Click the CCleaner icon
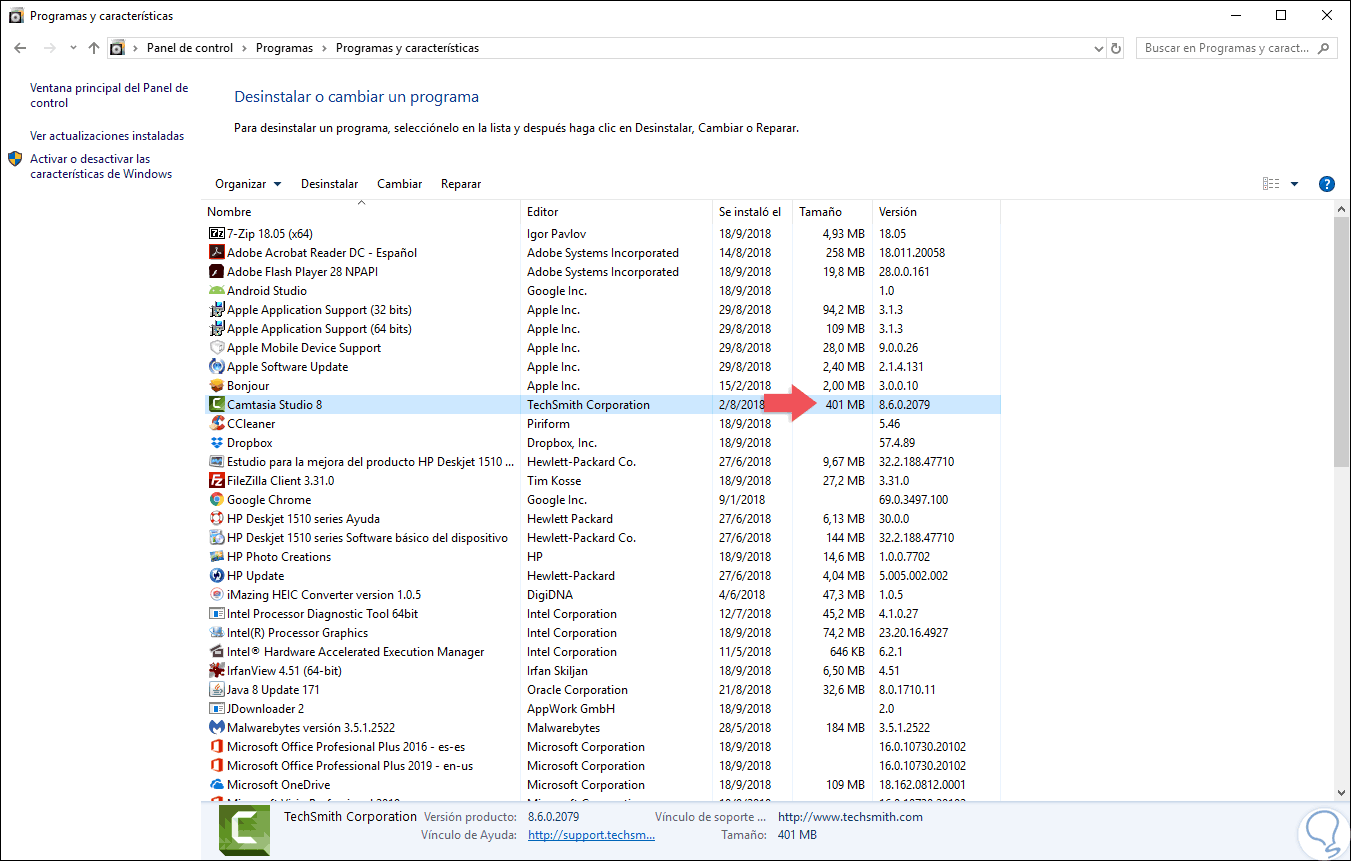Viewport: 1351px width, 861px height. tap(216, 424)
